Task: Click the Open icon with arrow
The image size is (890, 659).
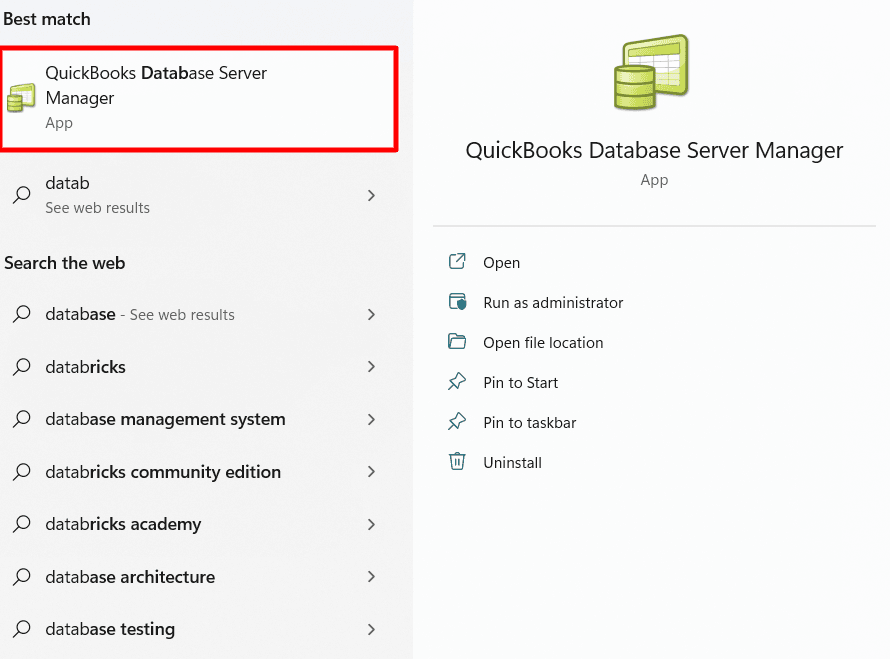Action: [x=457, y=262]
